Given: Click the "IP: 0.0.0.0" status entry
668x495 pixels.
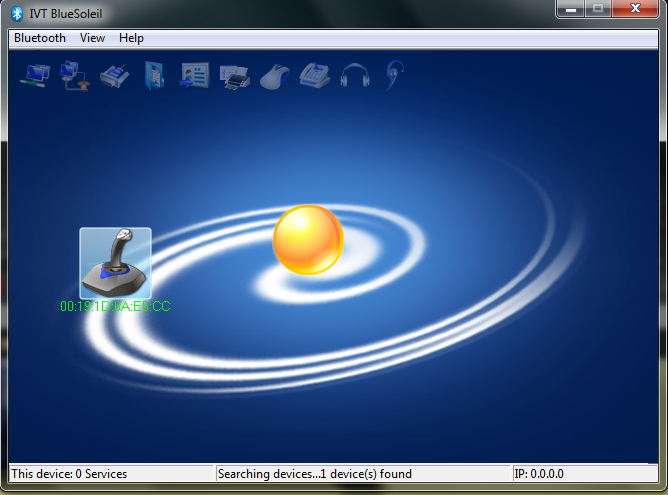Looking at the screenshot, I should tap(539, 474).
